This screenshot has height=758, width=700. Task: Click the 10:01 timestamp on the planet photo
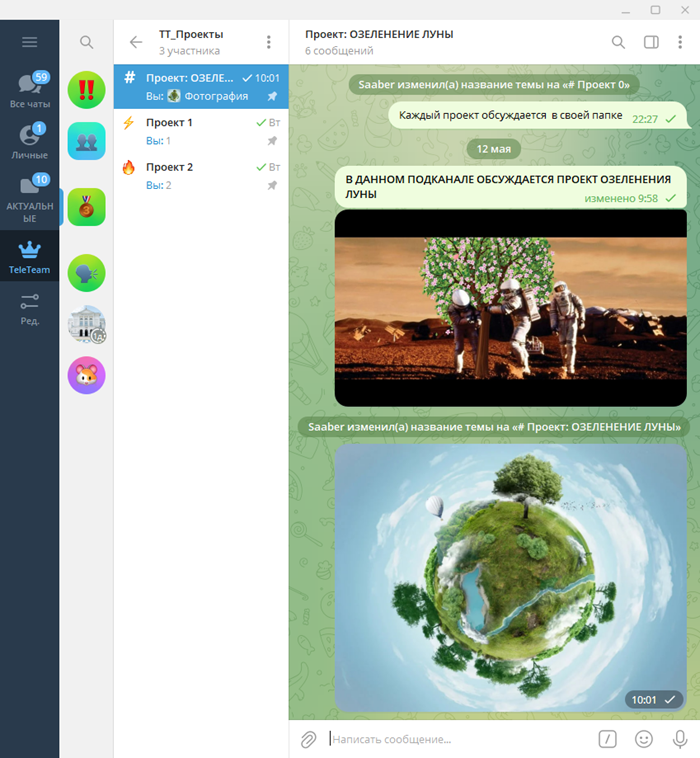click(x=644, y=700)
